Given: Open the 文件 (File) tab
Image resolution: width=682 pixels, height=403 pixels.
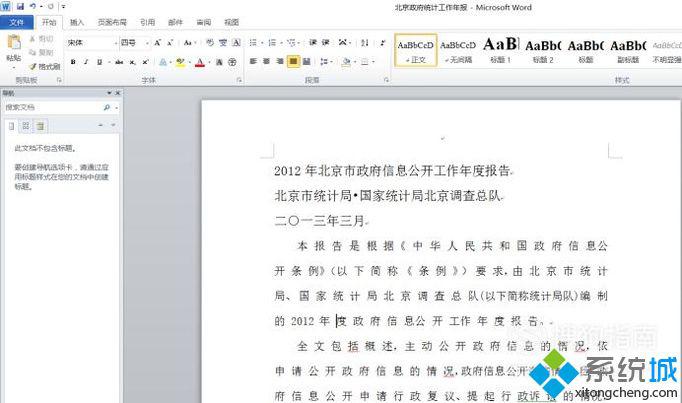Looking at the screenshot, I should tap(17, 22).
